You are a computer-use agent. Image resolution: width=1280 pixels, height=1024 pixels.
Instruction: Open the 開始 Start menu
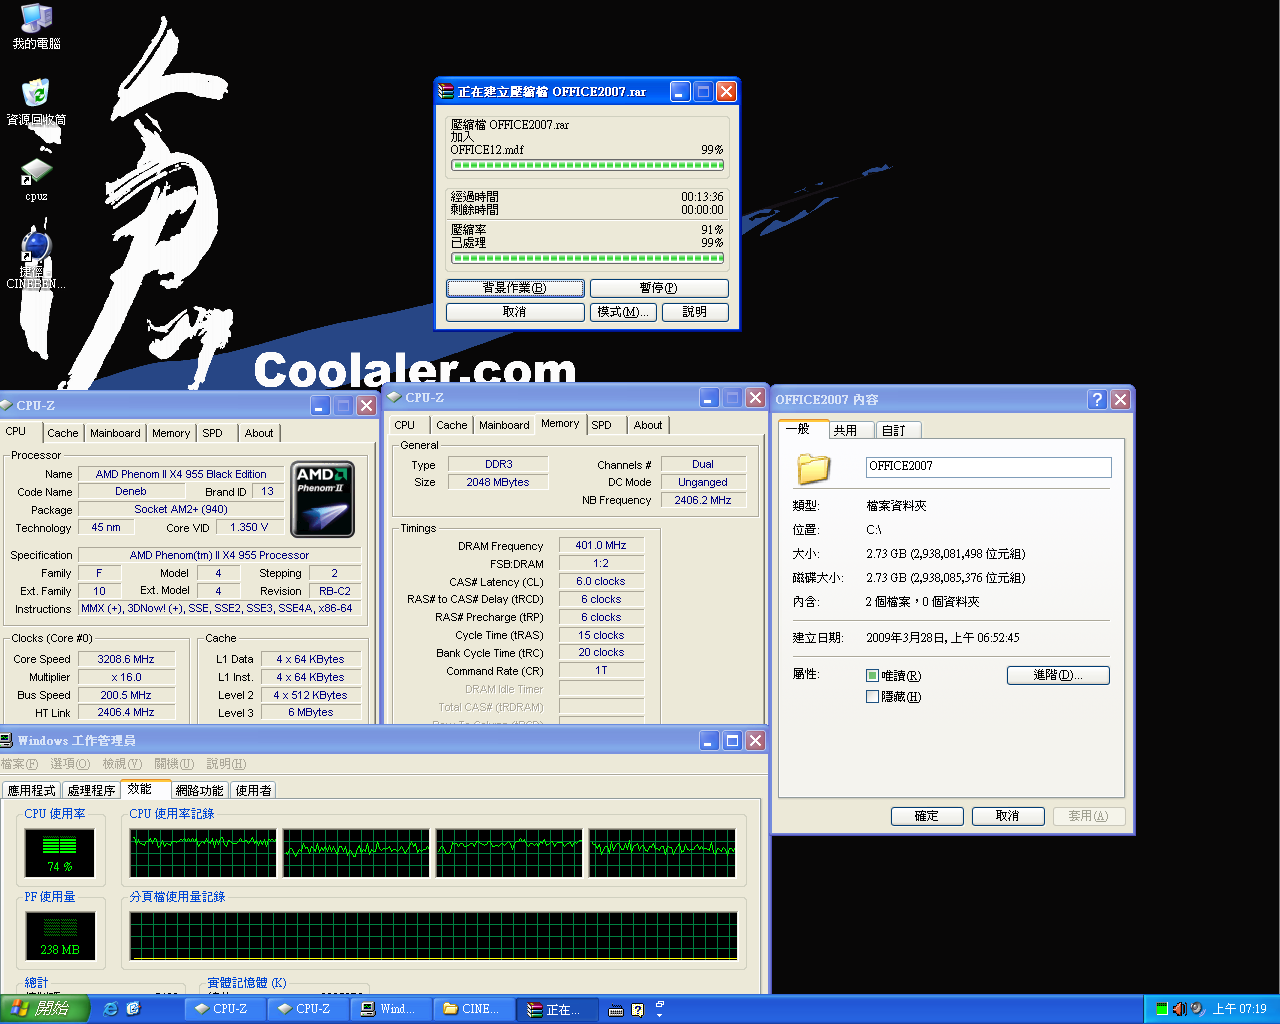coord(45,1009)
